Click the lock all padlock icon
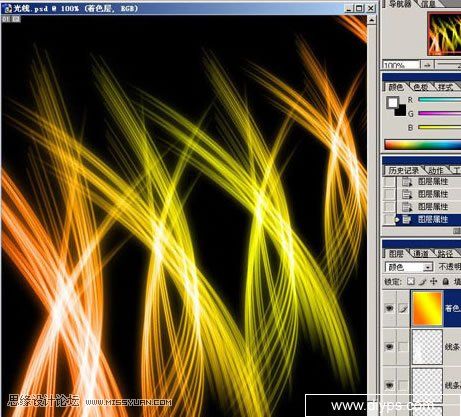 446,281
